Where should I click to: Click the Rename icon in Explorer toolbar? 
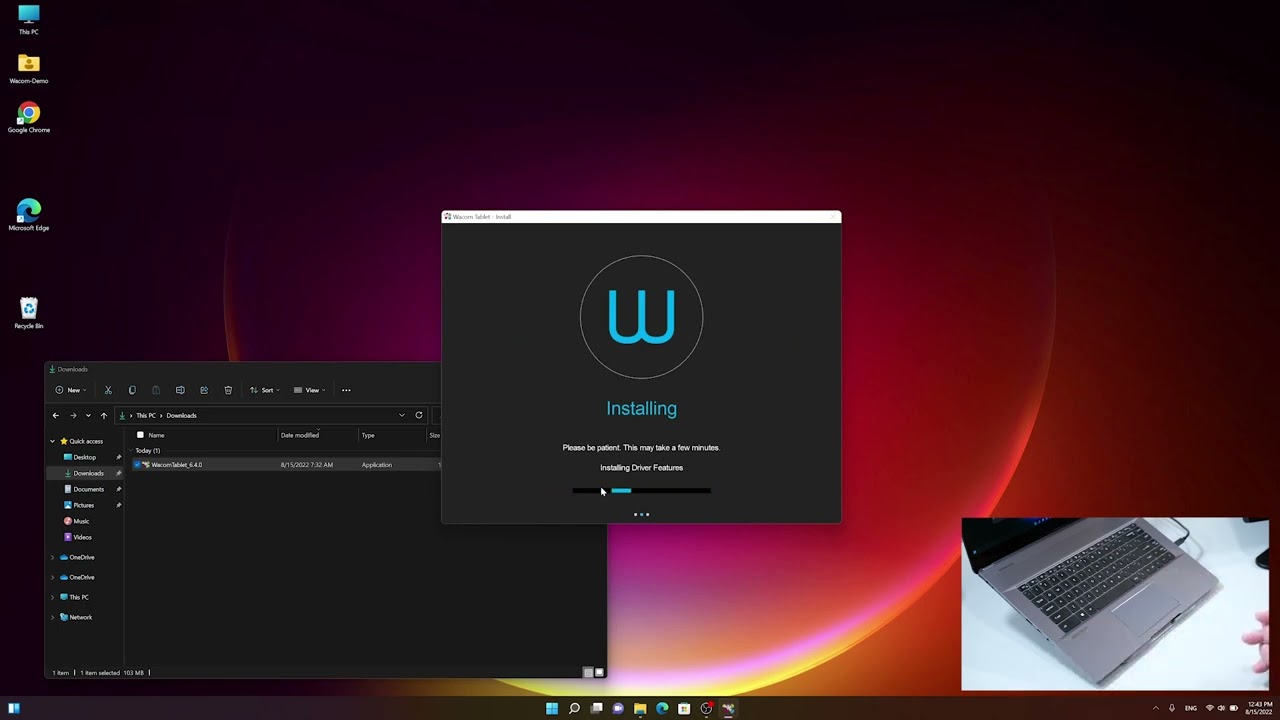point(180,390)
